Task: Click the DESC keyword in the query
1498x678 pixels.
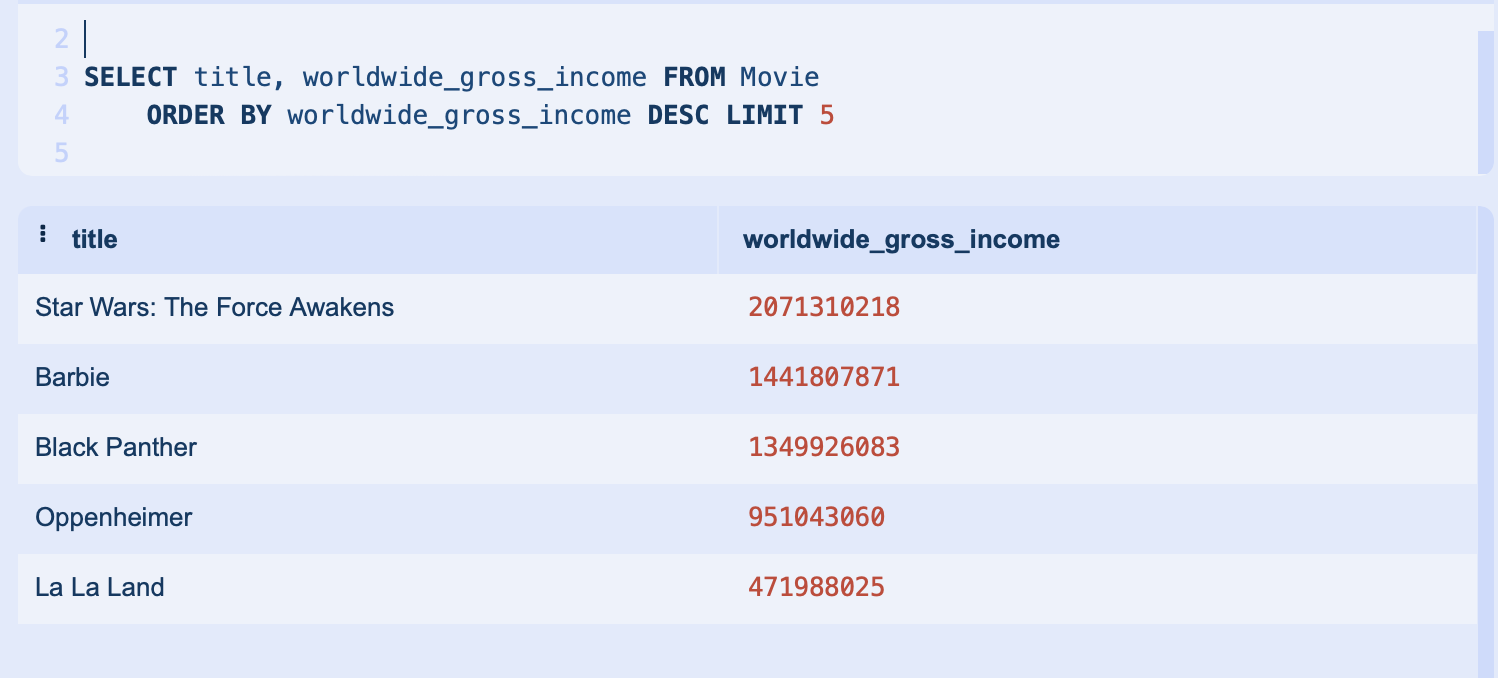Action: pyautogui.click(x=679, y=116)
